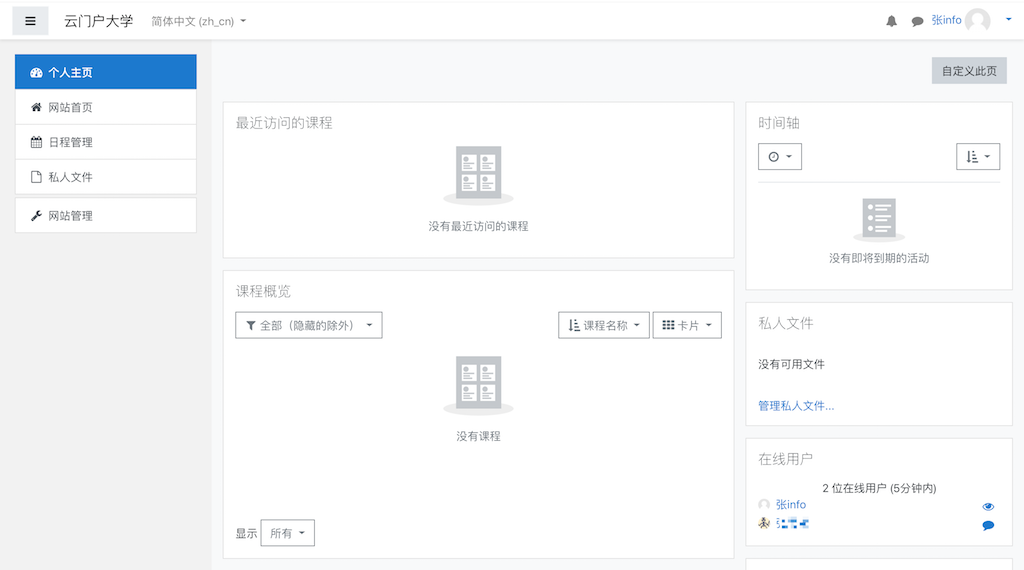Click the 在线用户 block heading

coord(786,459)
